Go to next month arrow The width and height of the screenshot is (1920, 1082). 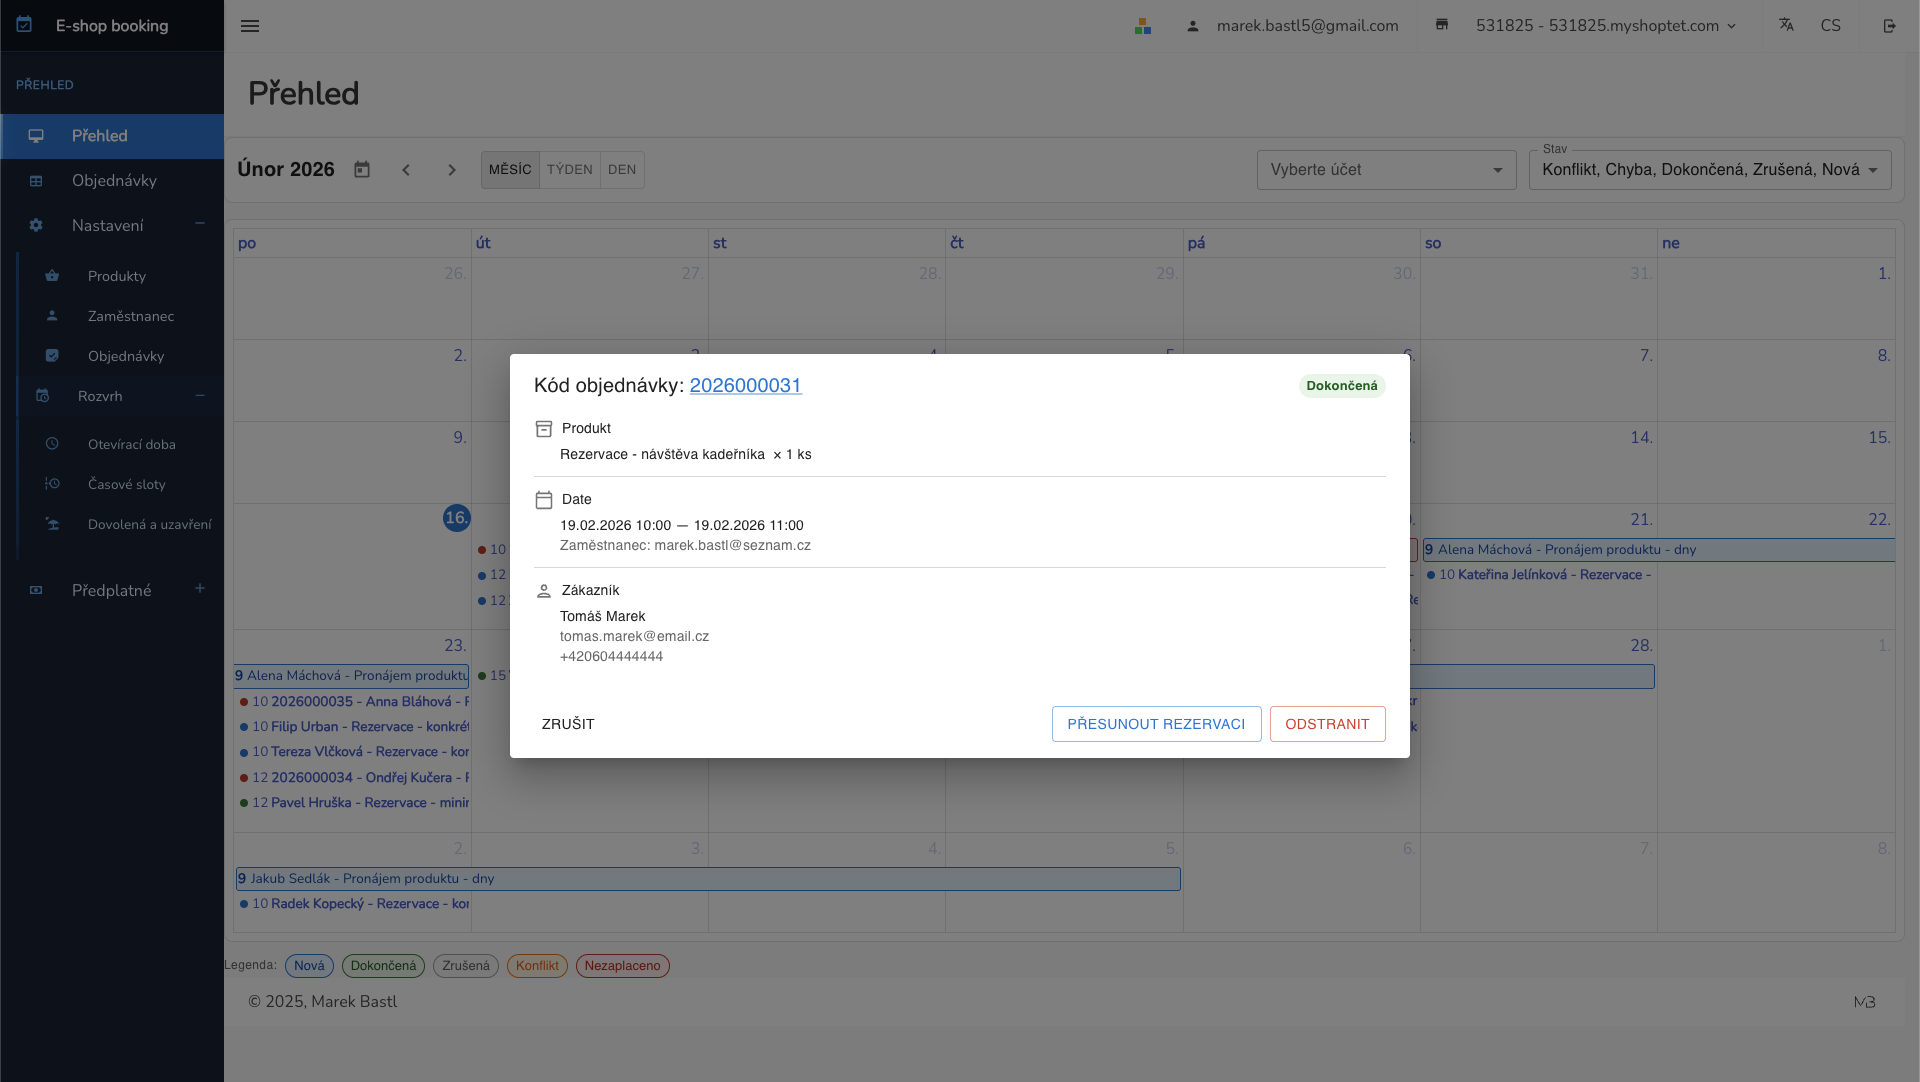(x=452, y=170)
